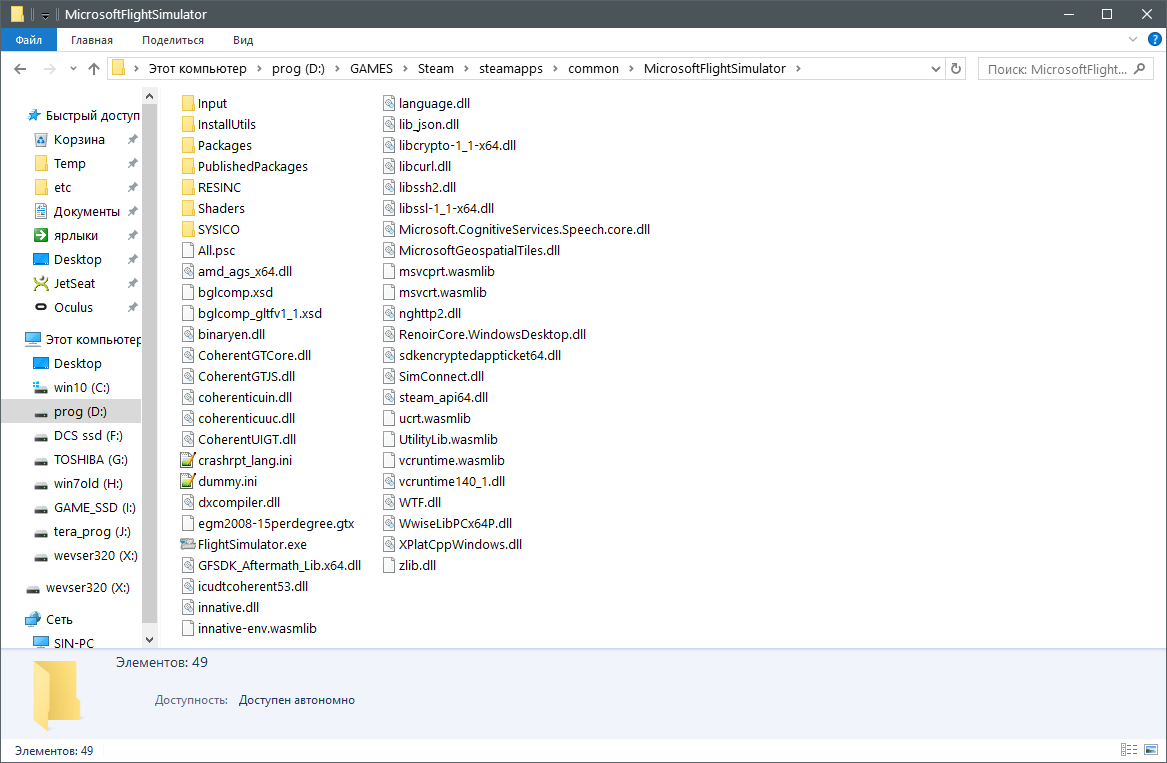The width and height of the screenshot is (1167, 763).
Task: Select language.dll file icon
Action: click(x=389, y=103)
